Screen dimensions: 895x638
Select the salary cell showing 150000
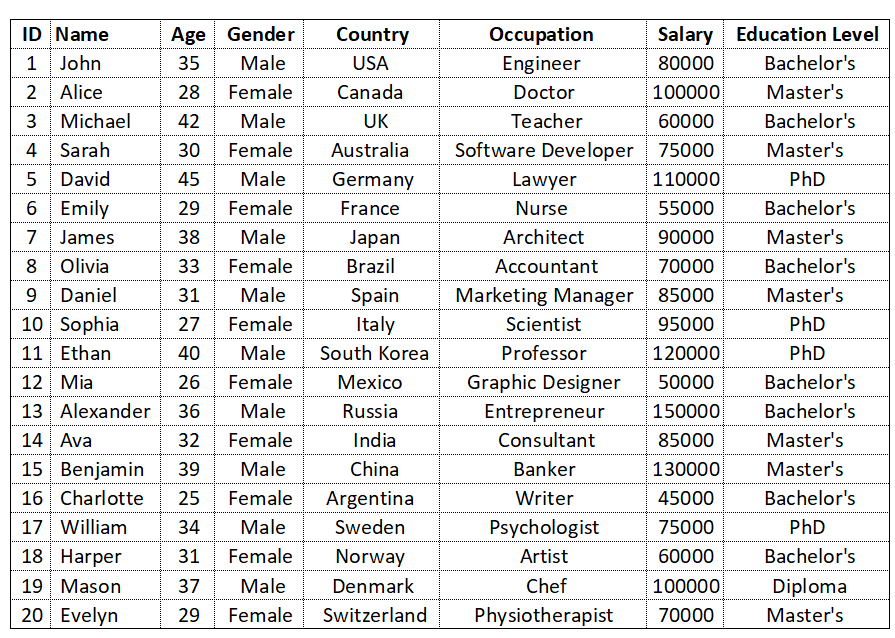[685, 411]
